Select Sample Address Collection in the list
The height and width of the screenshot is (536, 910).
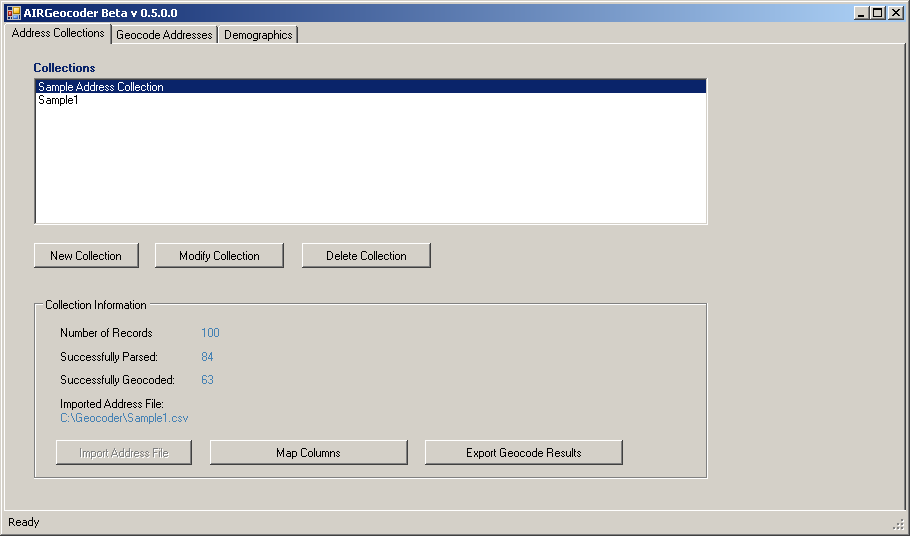click(x=370, y=86)
